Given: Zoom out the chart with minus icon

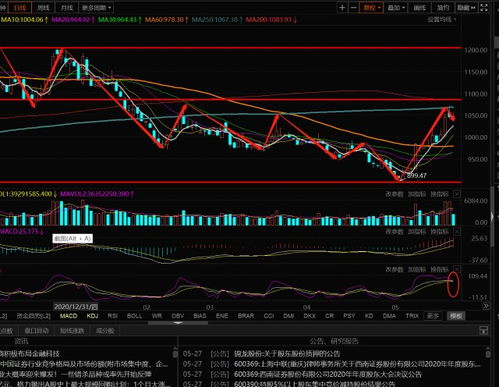Looking at the screenshot, I should [x=353, y=8].
